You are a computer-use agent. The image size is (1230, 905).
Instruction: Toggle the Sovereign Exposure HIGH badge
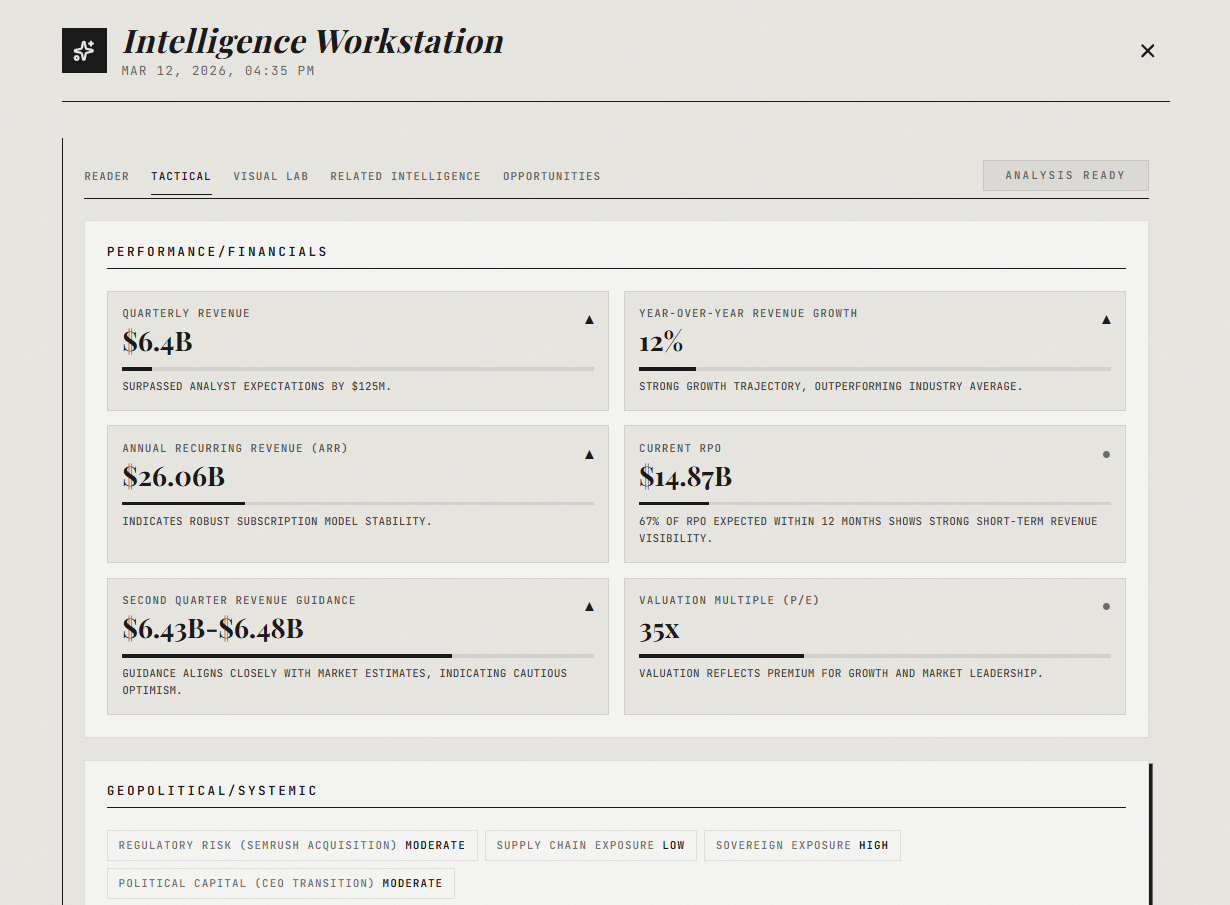(802, 845)
